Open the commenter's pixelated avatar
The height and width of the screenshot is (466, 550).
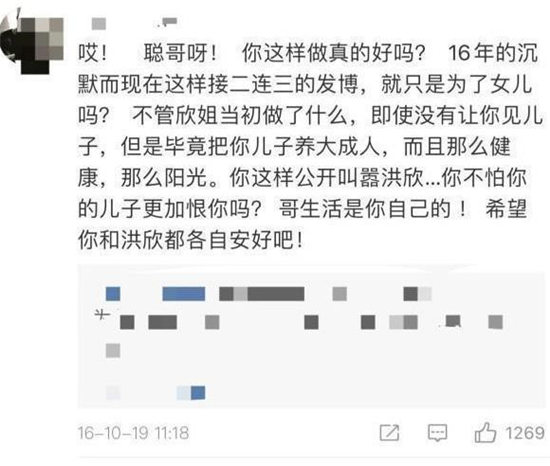[x=32, y=41]
